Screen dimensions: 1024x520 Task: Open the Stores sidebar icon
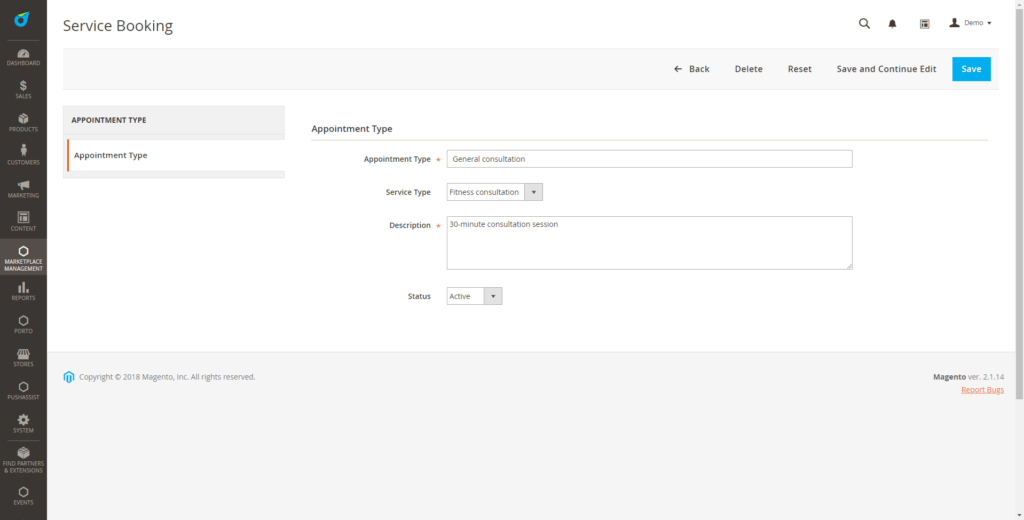[x=23, y=357]
